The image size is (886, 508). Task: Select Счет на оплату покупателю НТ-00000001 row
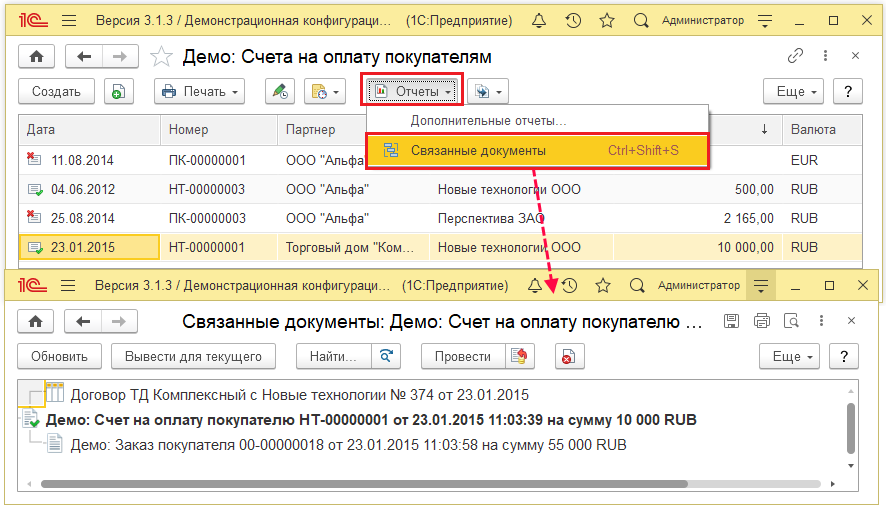(x=371, y=420)
